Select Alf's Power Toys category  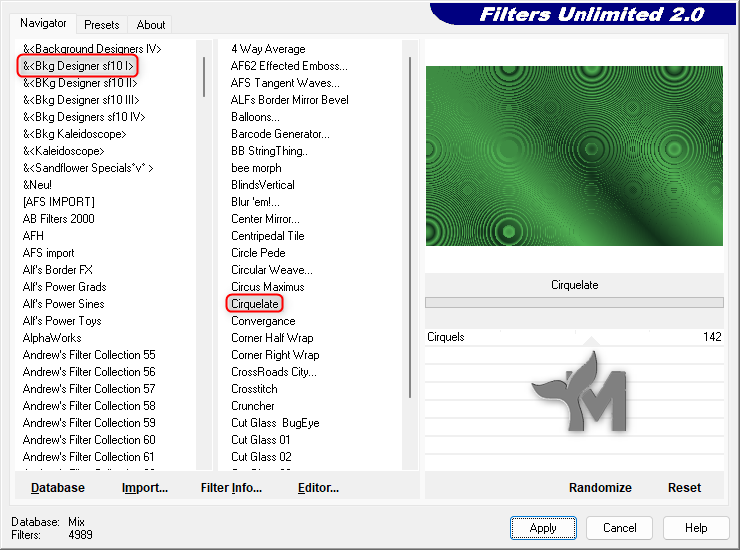tap(62, 321)
